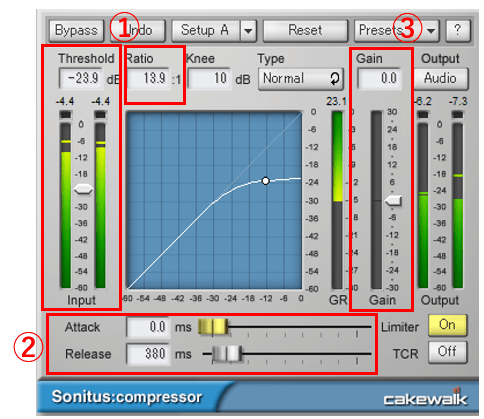Viewport: 484px width, 419px height.
Task: Click the Attack slider knob
Action: tap(213, 327)
